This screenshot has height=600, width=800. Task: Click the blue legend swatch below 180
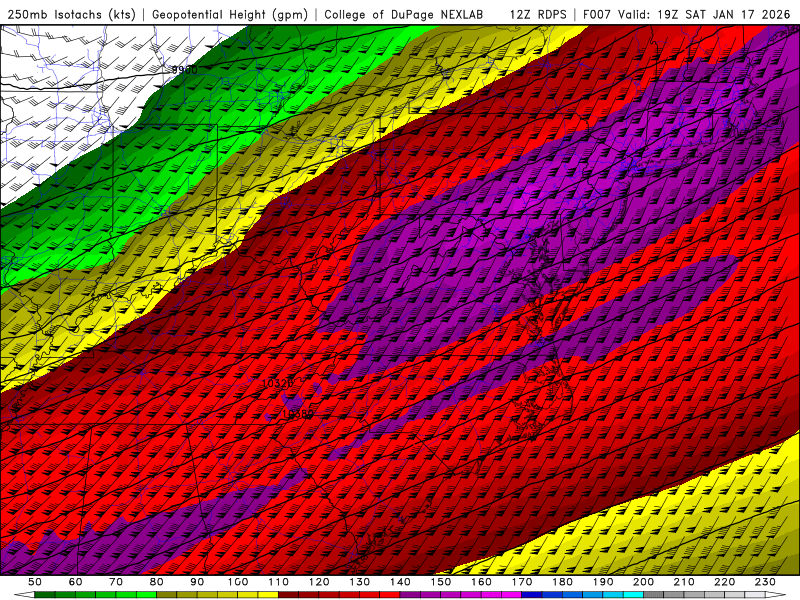point(572,595)
